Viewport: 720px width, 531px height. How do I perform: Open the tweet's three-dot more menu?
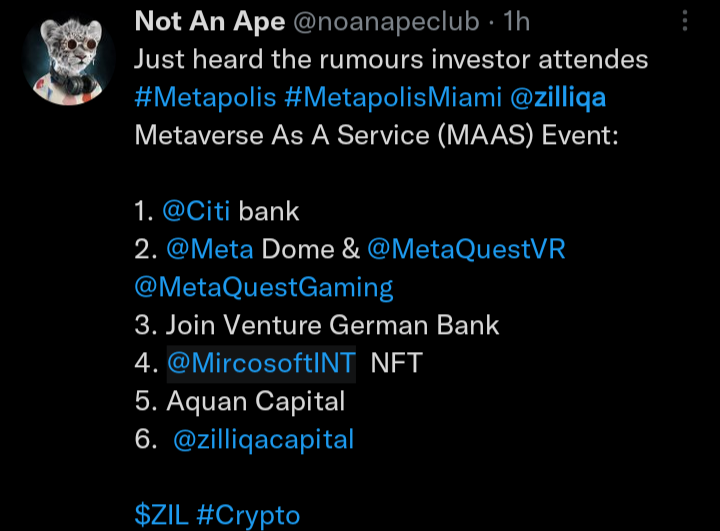[685, 21]
